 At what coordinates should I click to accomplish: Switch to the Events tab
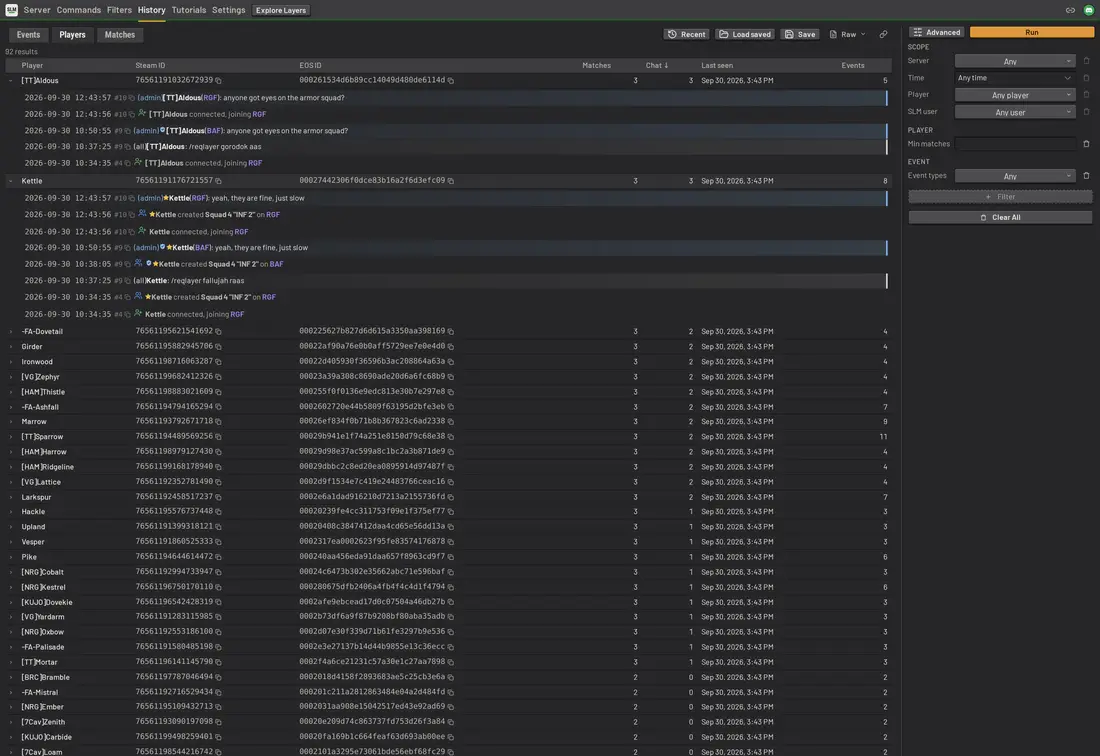[28, 34]
